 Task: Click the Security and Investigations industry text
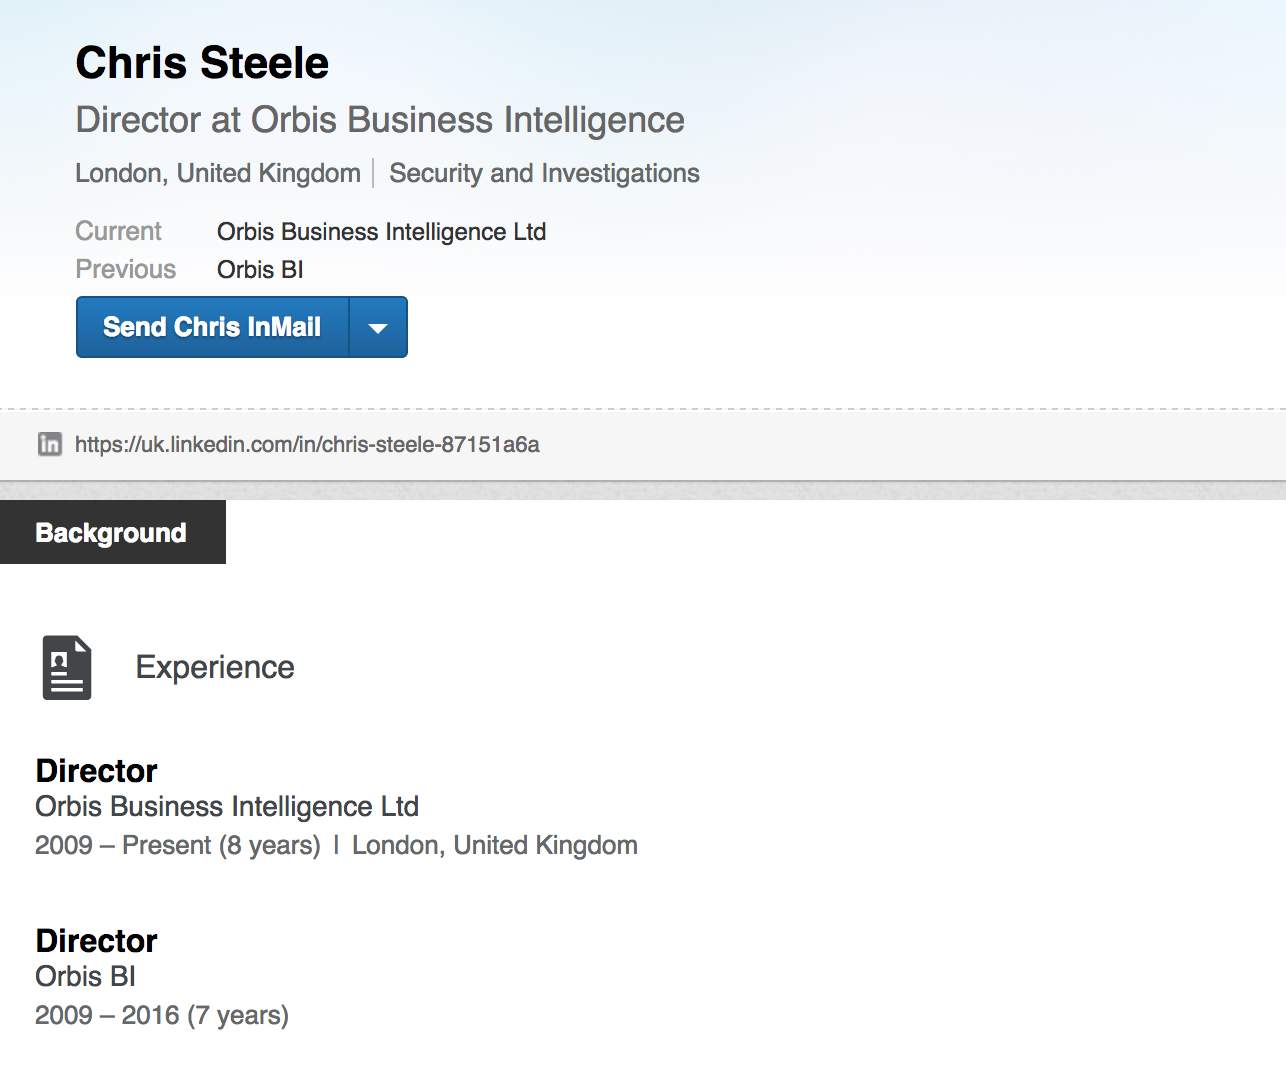(x=544, y=173)
